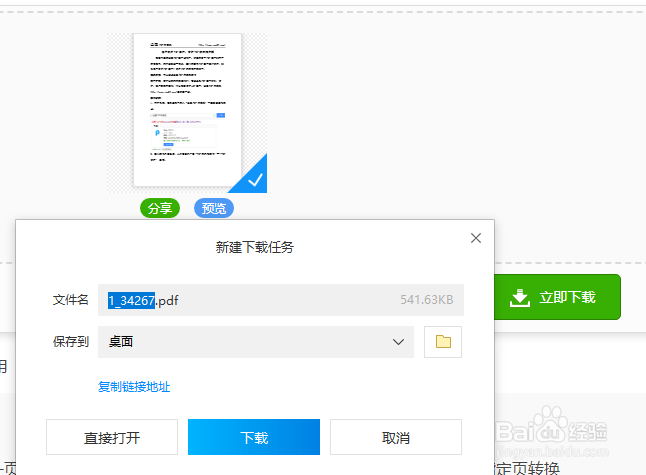Click the 下载 download button

tap(254, 437)
